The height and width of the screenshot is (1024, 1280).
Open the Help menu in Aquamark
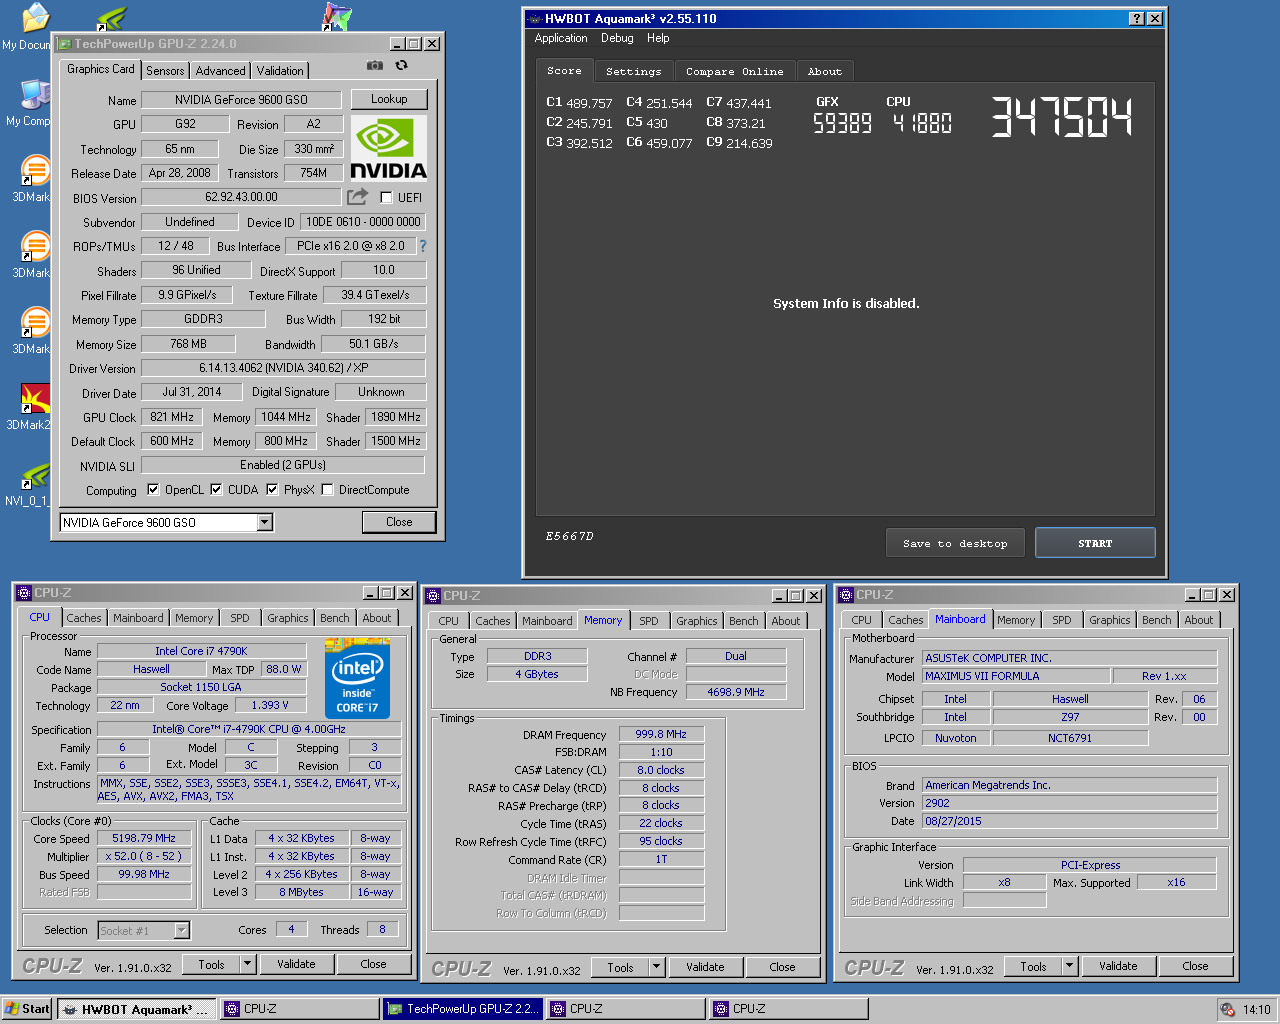coord(658,38)
